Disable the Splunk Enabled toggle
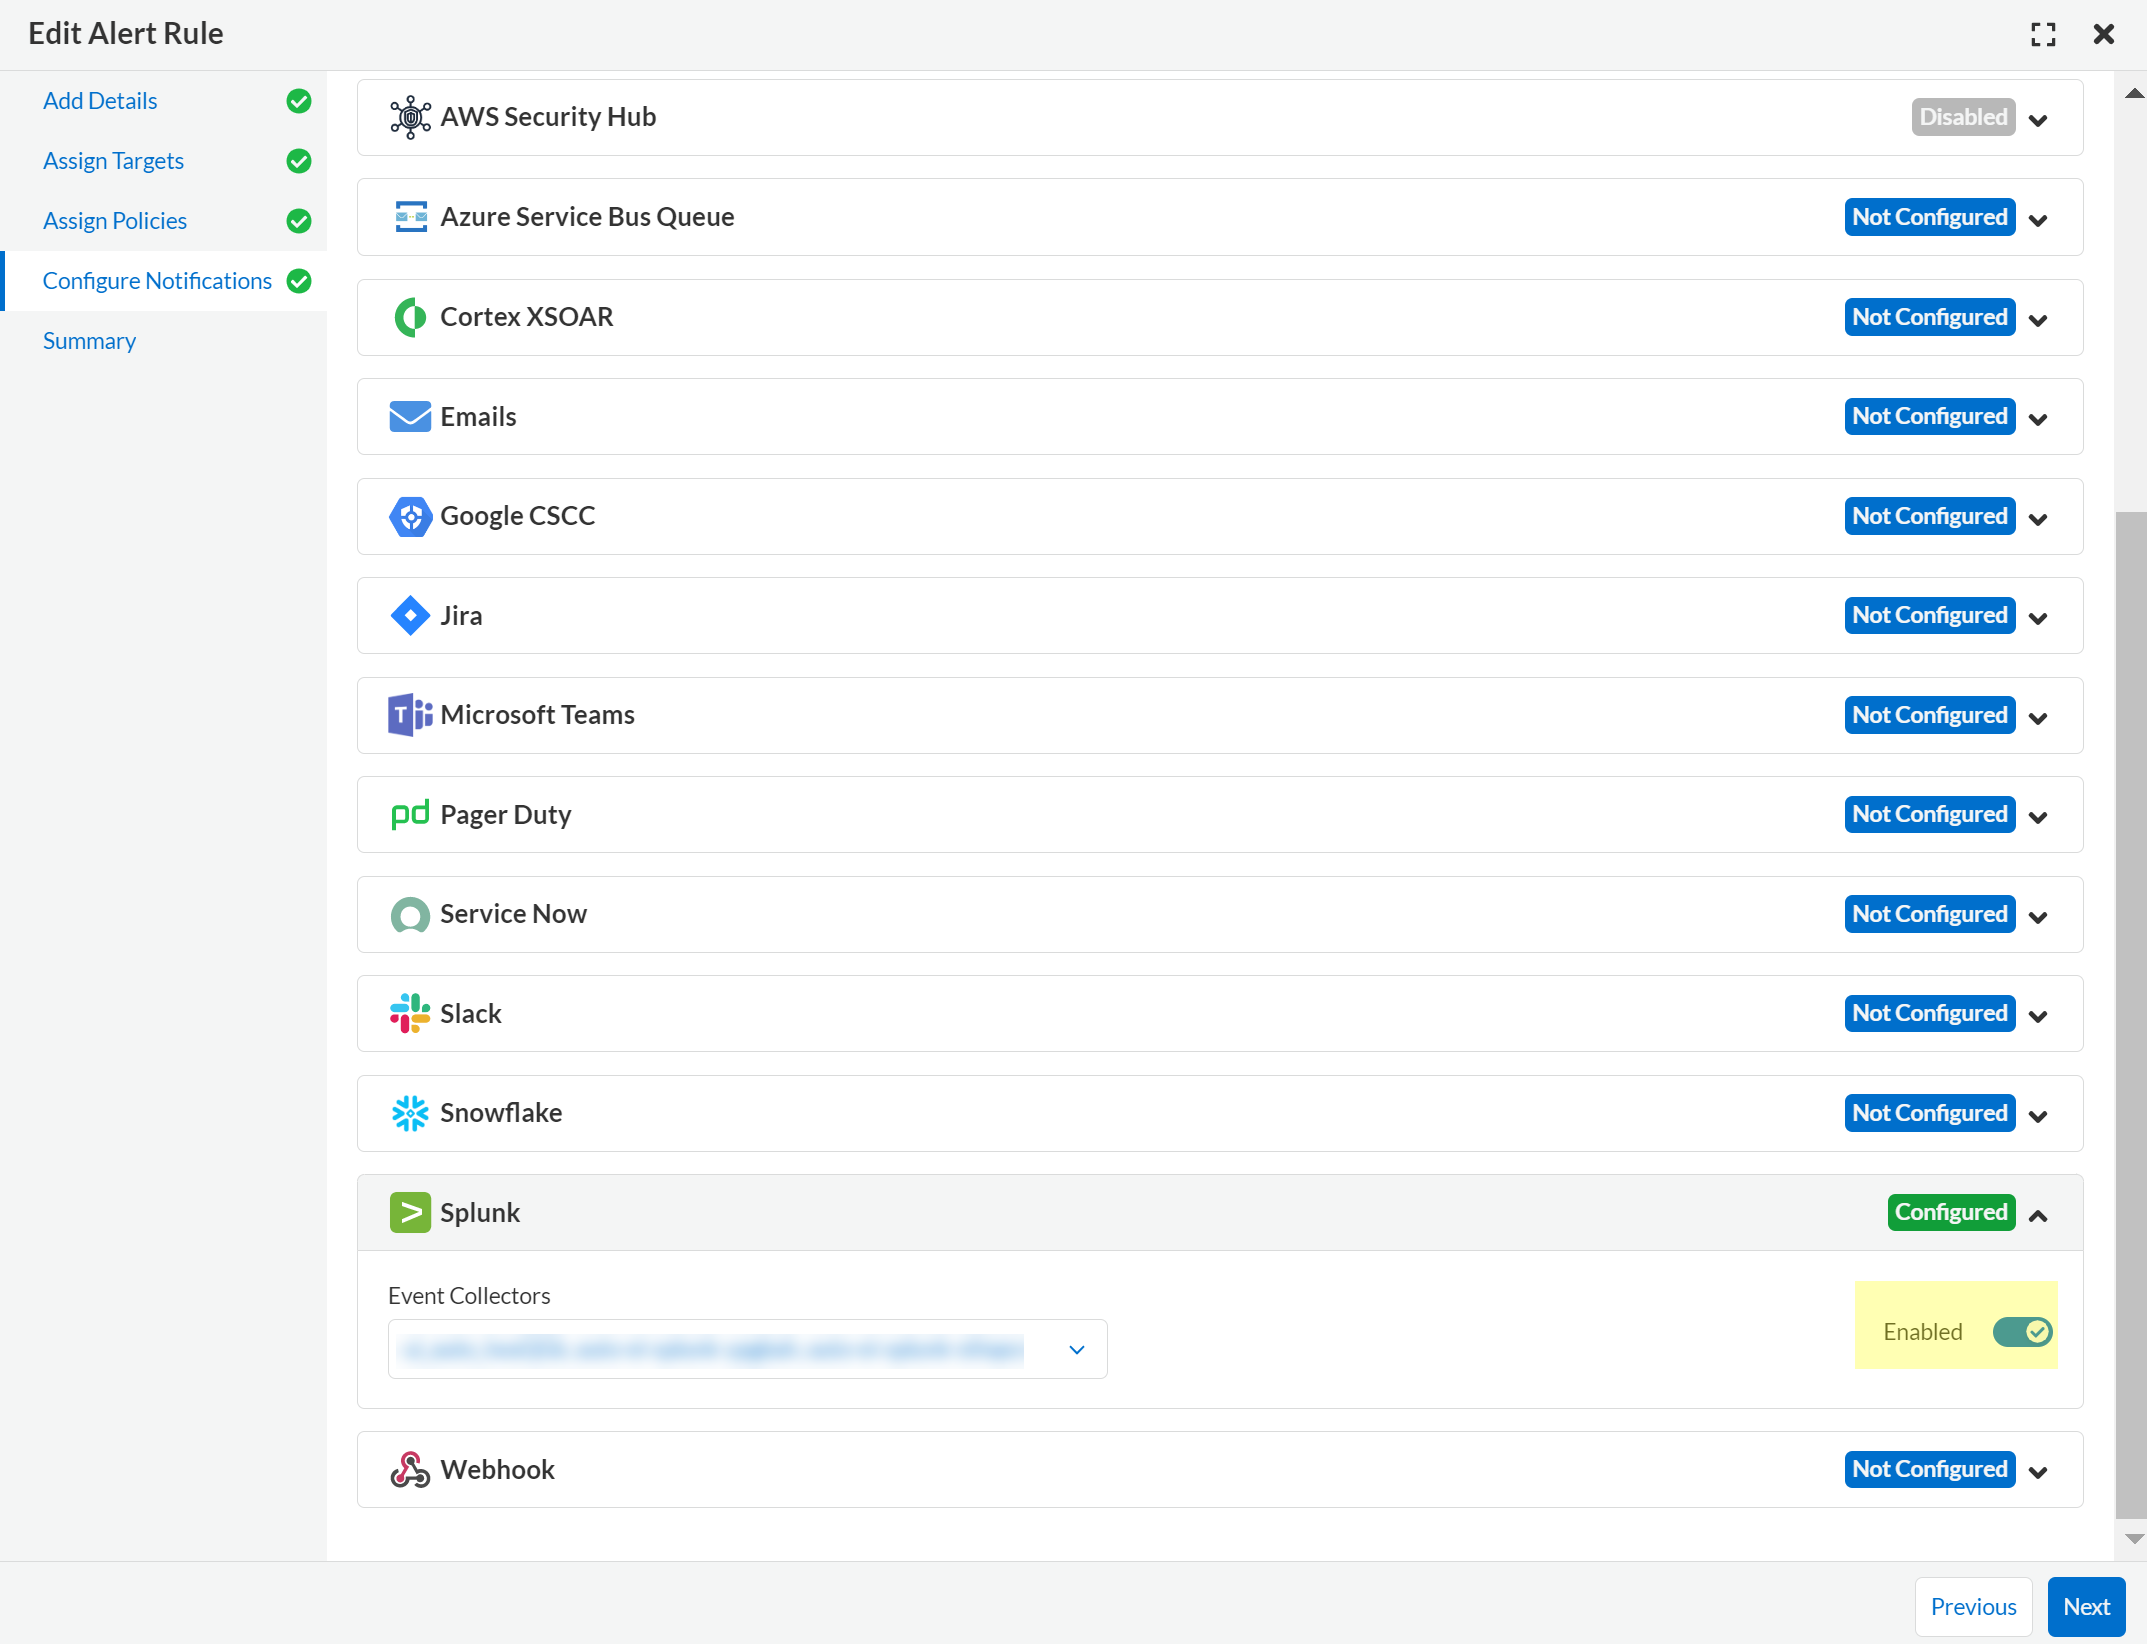The image size is (2147, 1644). (x=2022, y=1331)
